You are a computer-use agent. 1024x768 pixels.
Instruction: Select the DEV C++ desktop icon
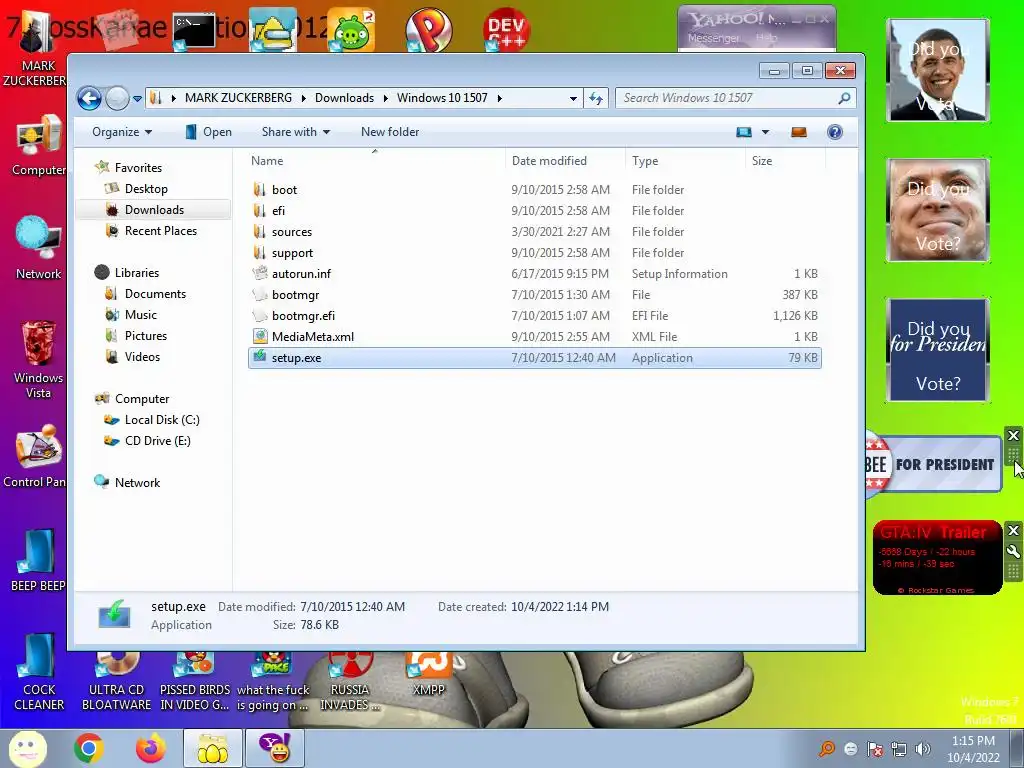(507, 29)
